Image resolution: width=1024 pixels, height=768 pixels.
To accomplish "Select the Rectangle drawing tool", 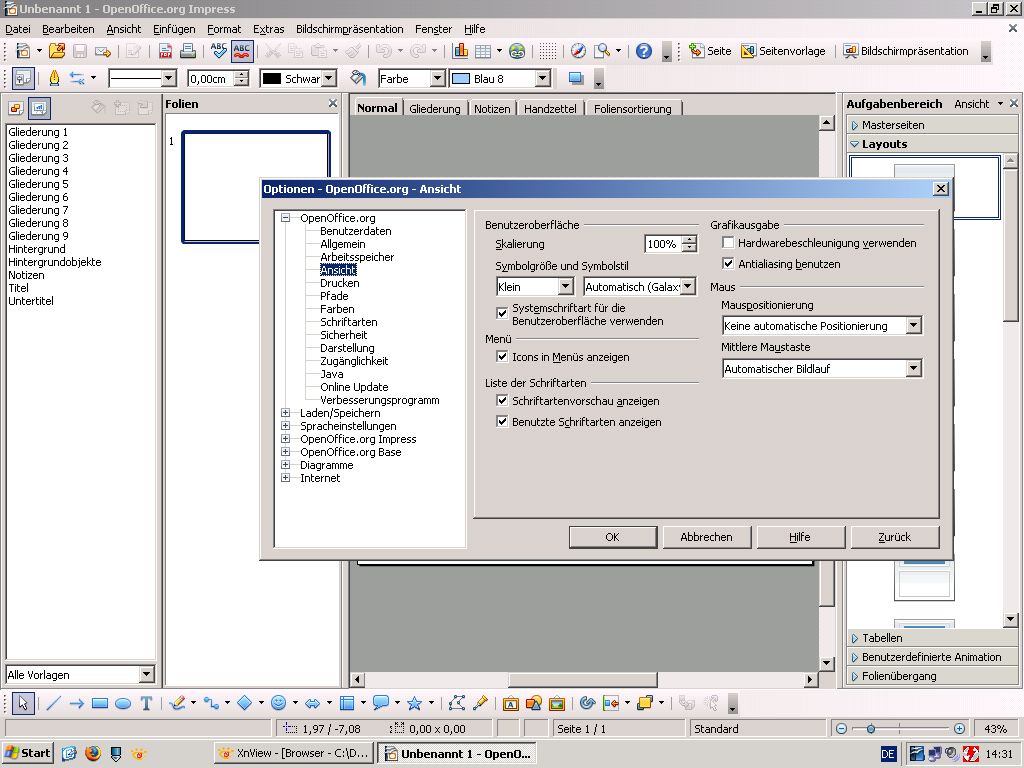I will 100,703.
